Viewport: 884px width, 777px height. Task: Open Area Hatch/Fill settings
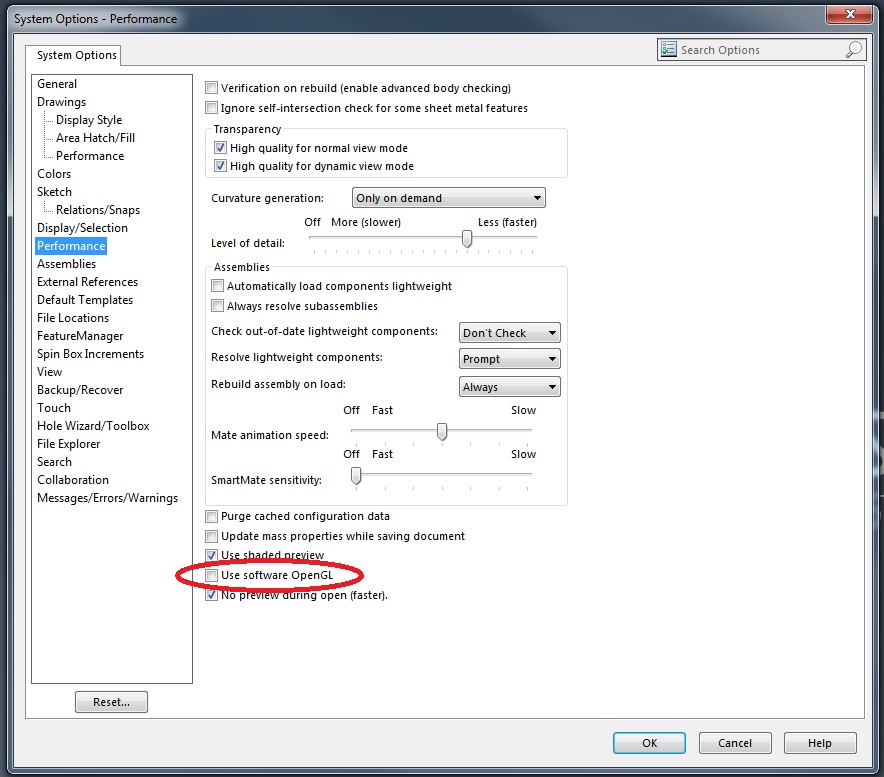click(x=95, y=138)
